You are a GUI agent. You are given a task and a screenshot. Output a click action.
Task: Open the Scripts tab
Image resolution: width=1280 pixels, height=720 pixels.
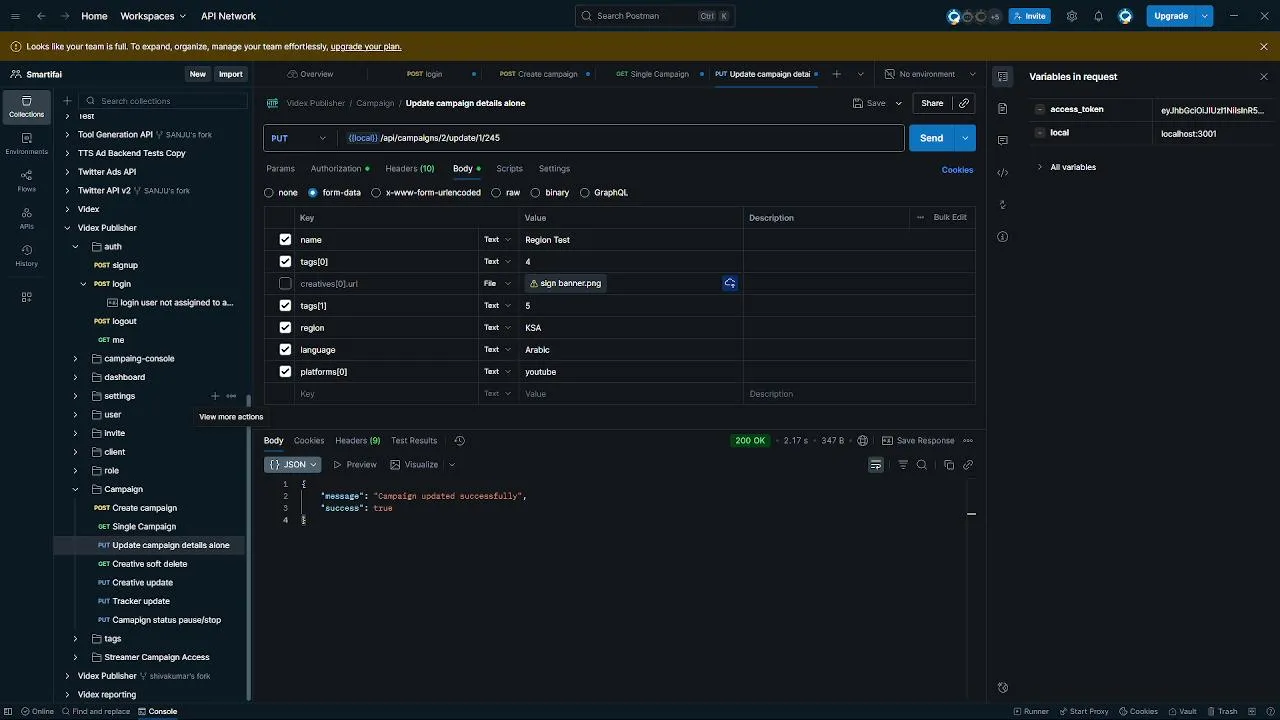coord(509,169)
